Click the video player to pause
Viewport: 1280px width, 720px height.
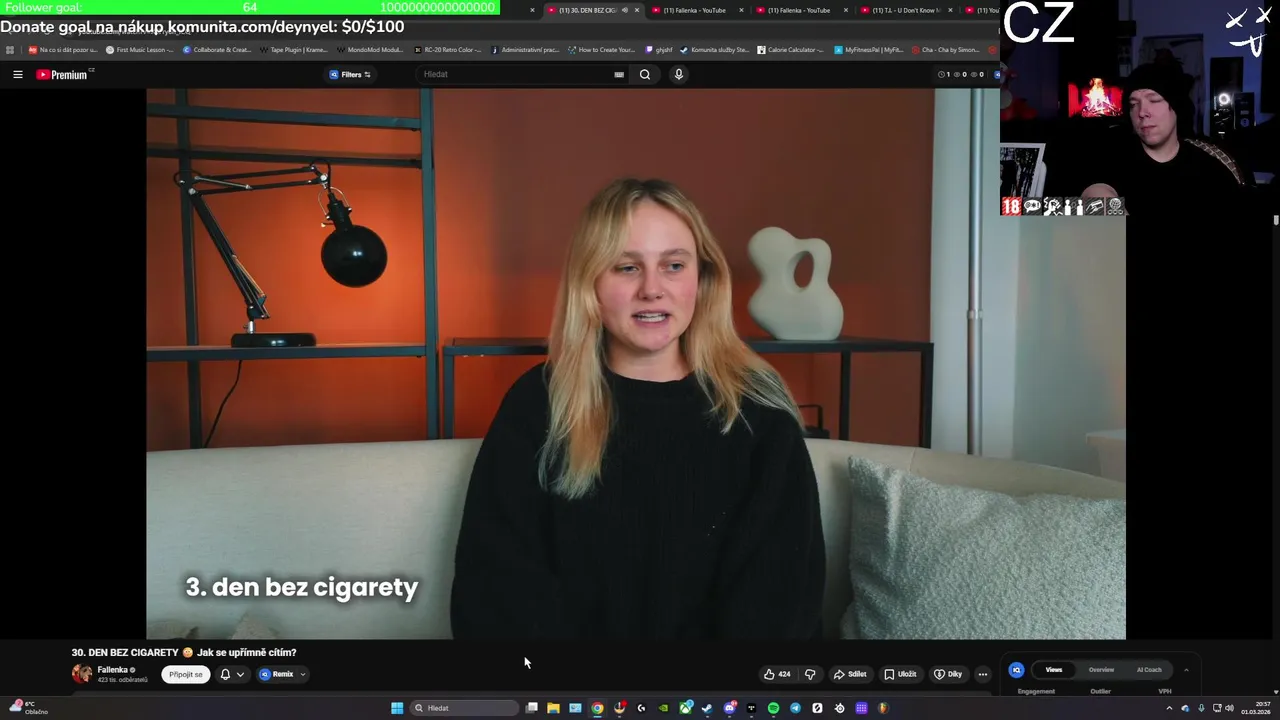pos(636,363)
